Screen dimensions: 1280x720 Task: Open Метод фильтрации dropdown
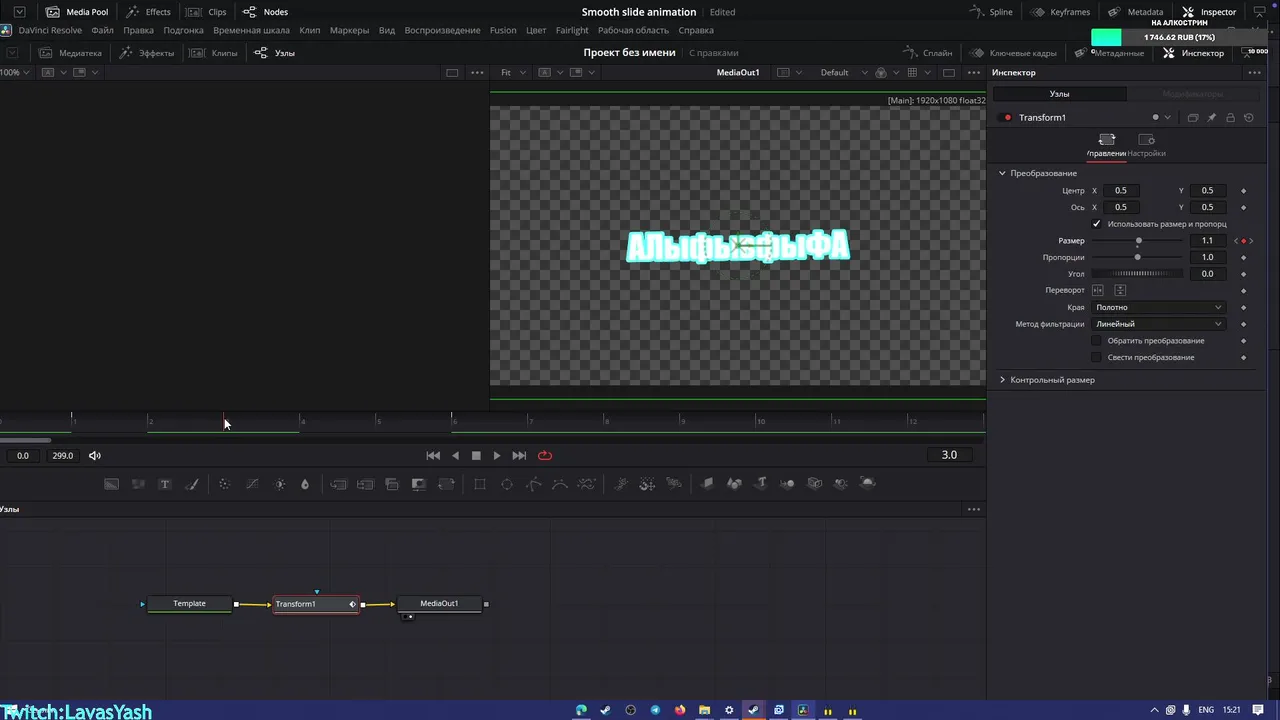[1159, 324]
